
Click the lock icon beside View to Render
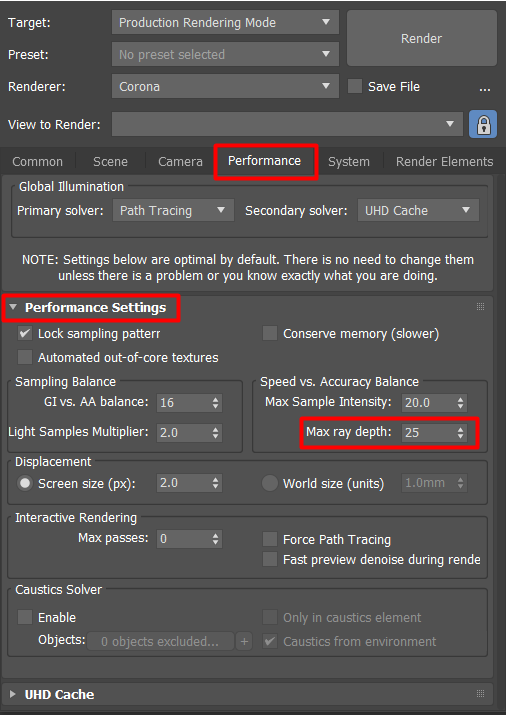tap(483, 124)
